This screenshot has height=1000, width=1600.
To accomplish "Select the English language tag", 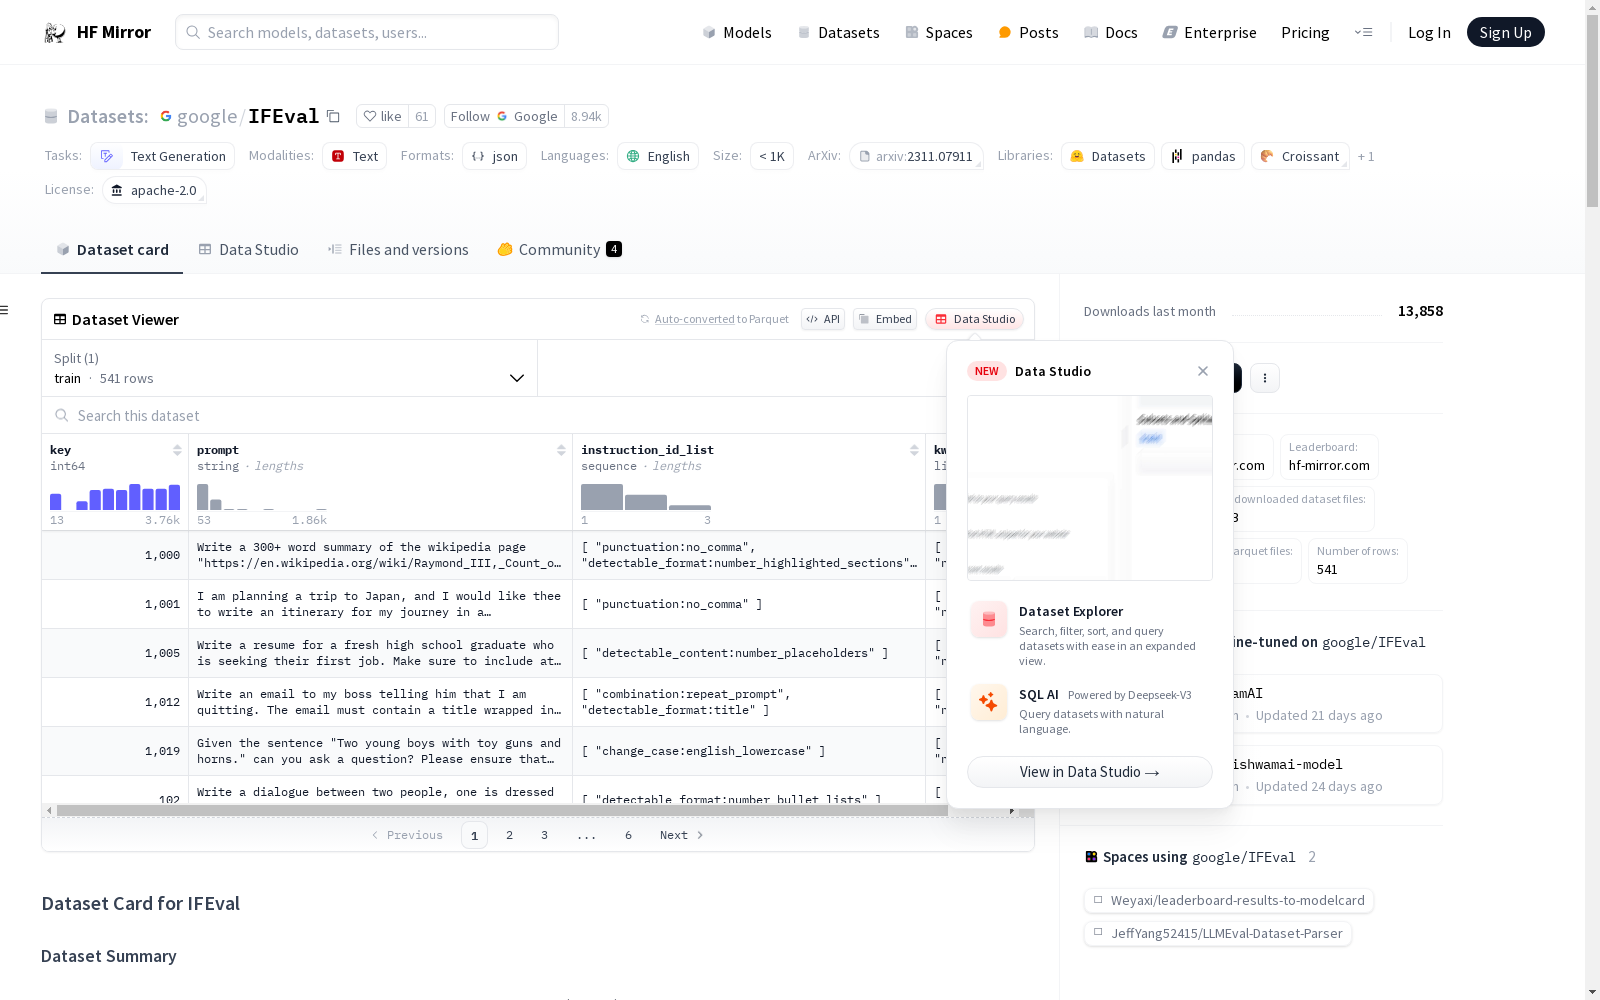I will (658, 156).
